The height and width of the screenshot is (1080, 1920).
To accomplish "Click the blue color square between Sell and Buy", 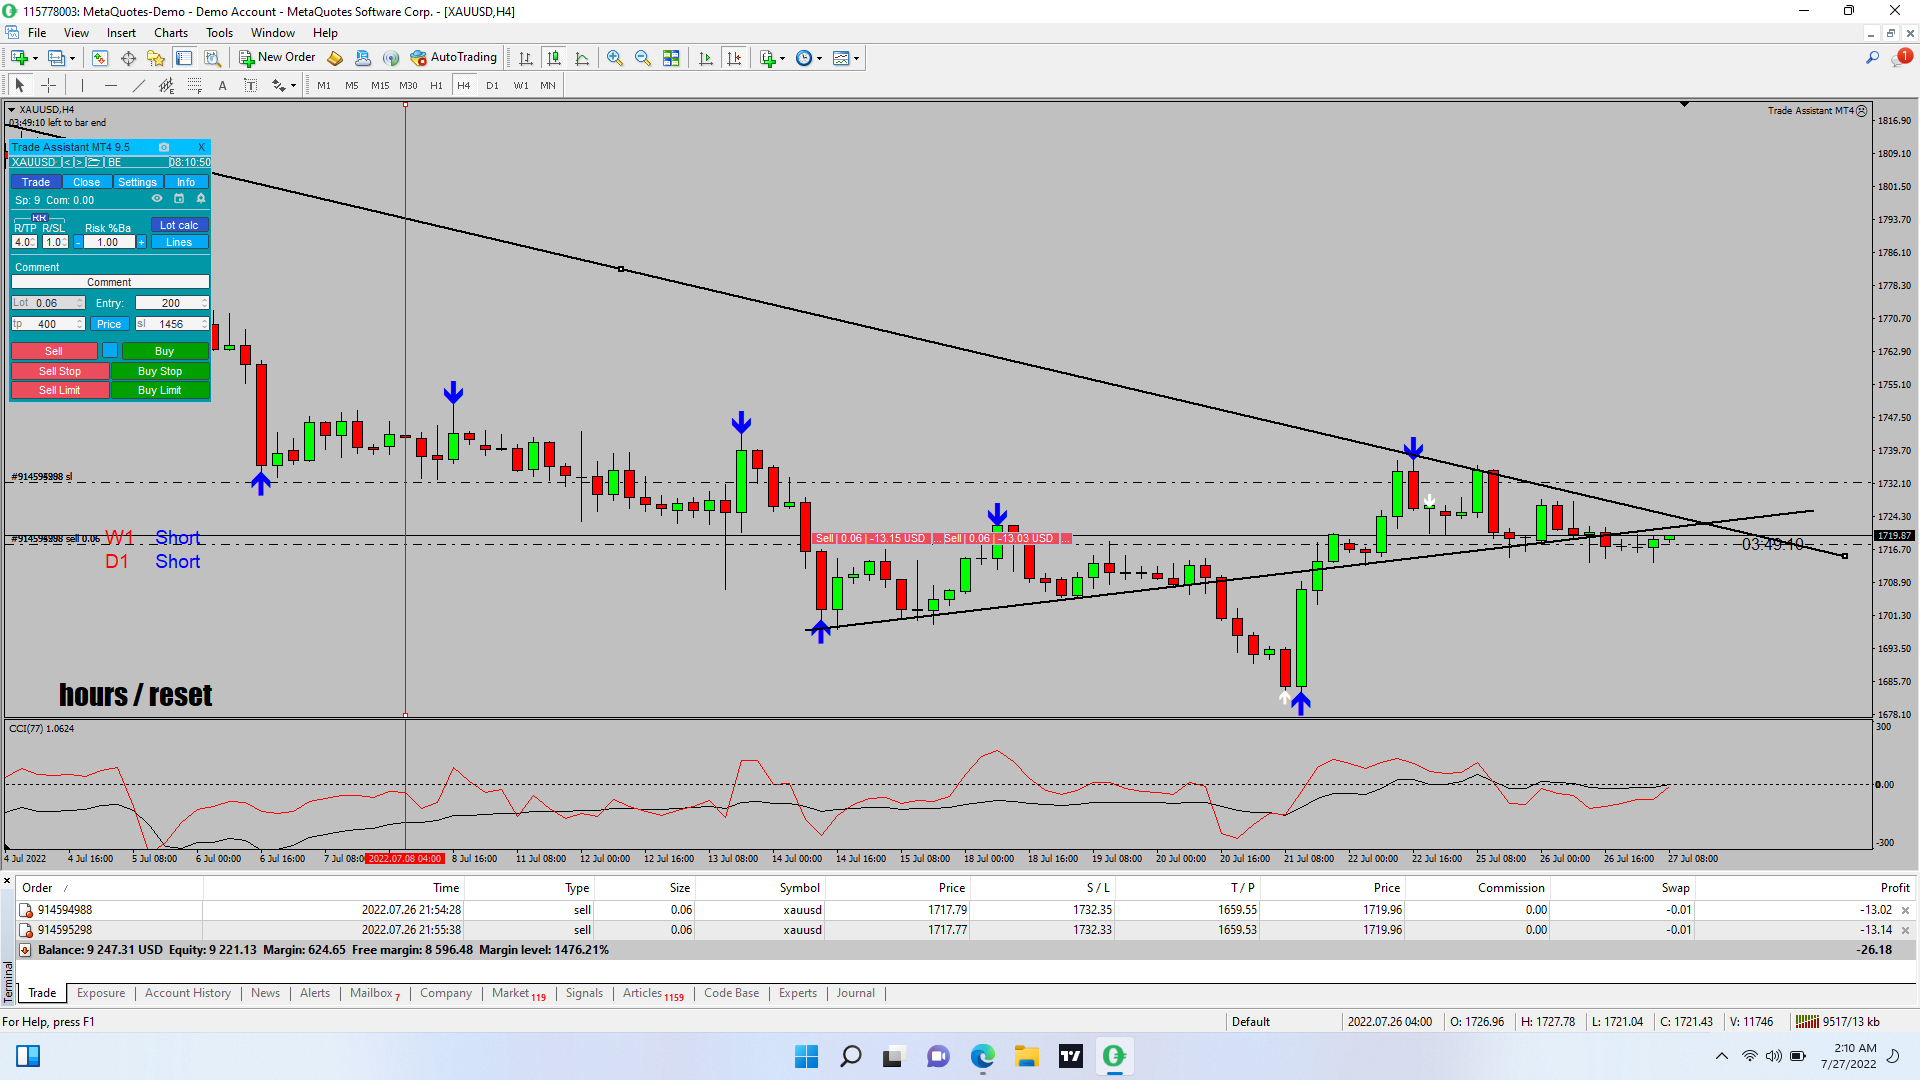I will (110, 351).
